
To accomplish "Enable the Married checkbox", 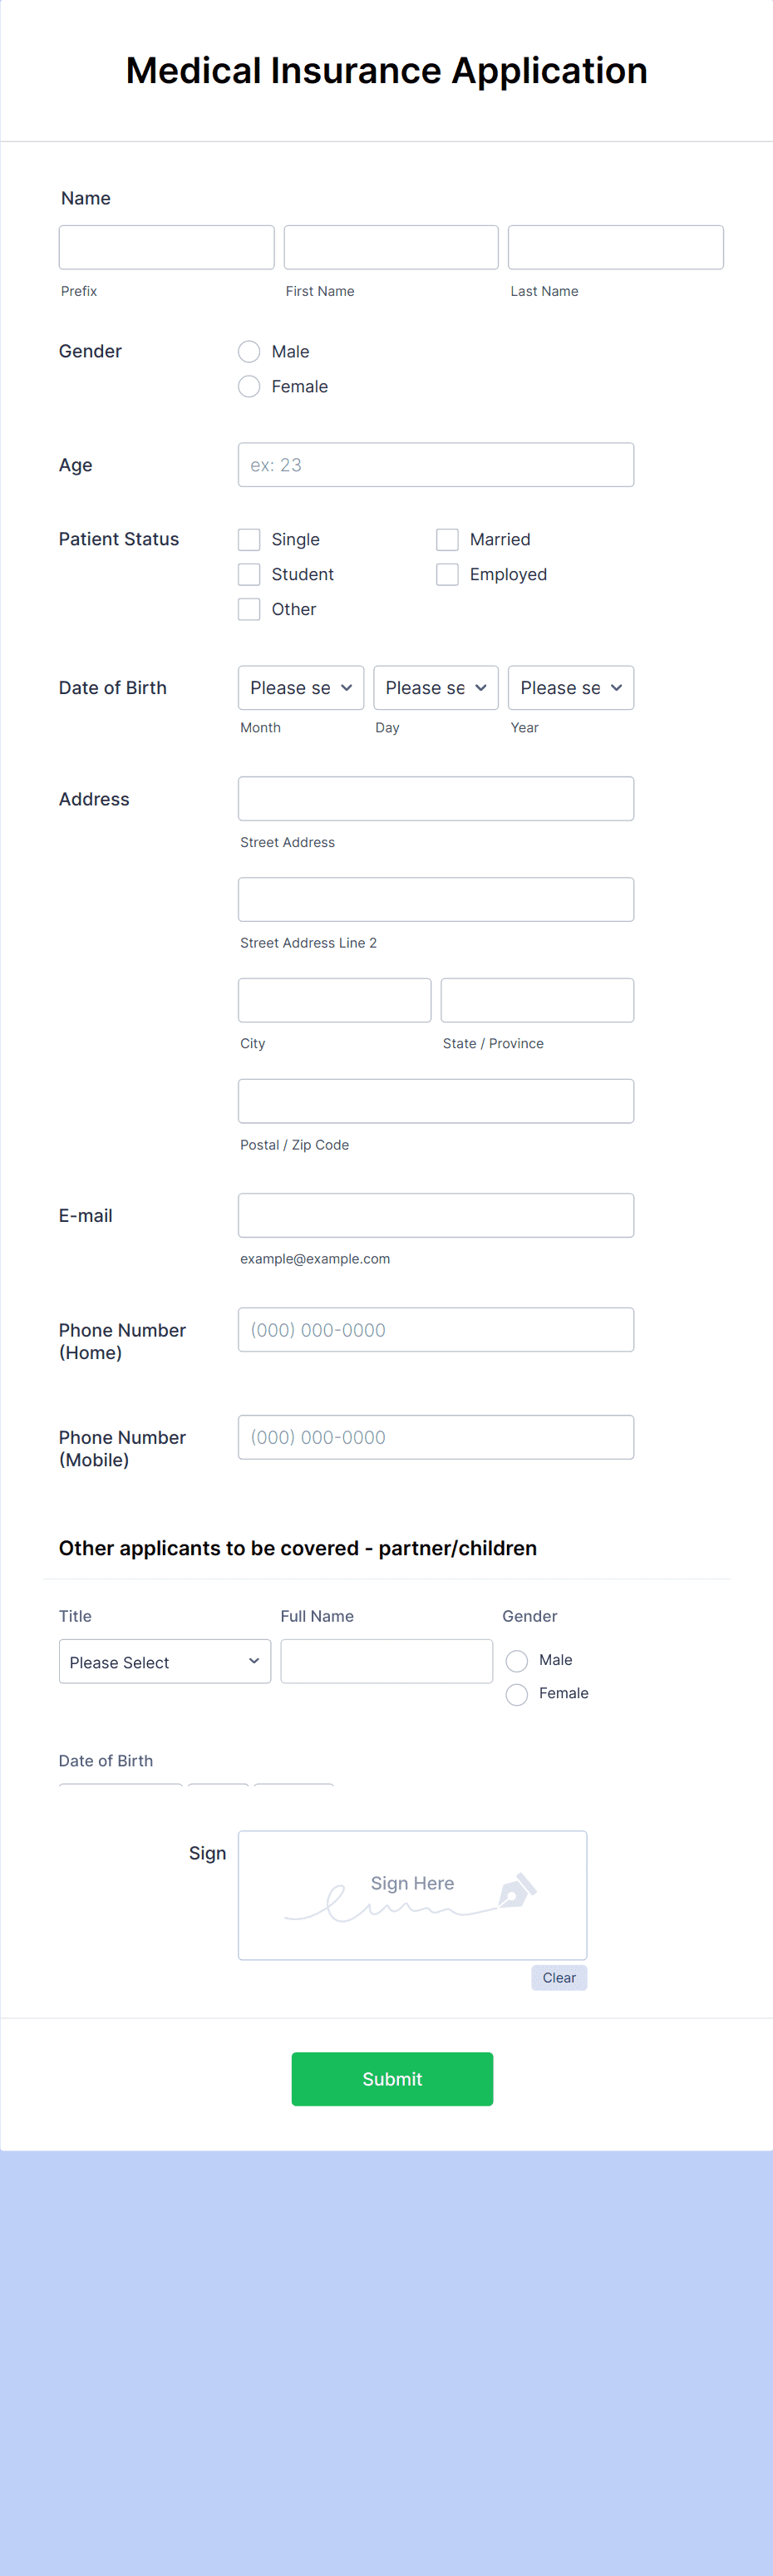I will pyautogui.click(x=447, y=539).
